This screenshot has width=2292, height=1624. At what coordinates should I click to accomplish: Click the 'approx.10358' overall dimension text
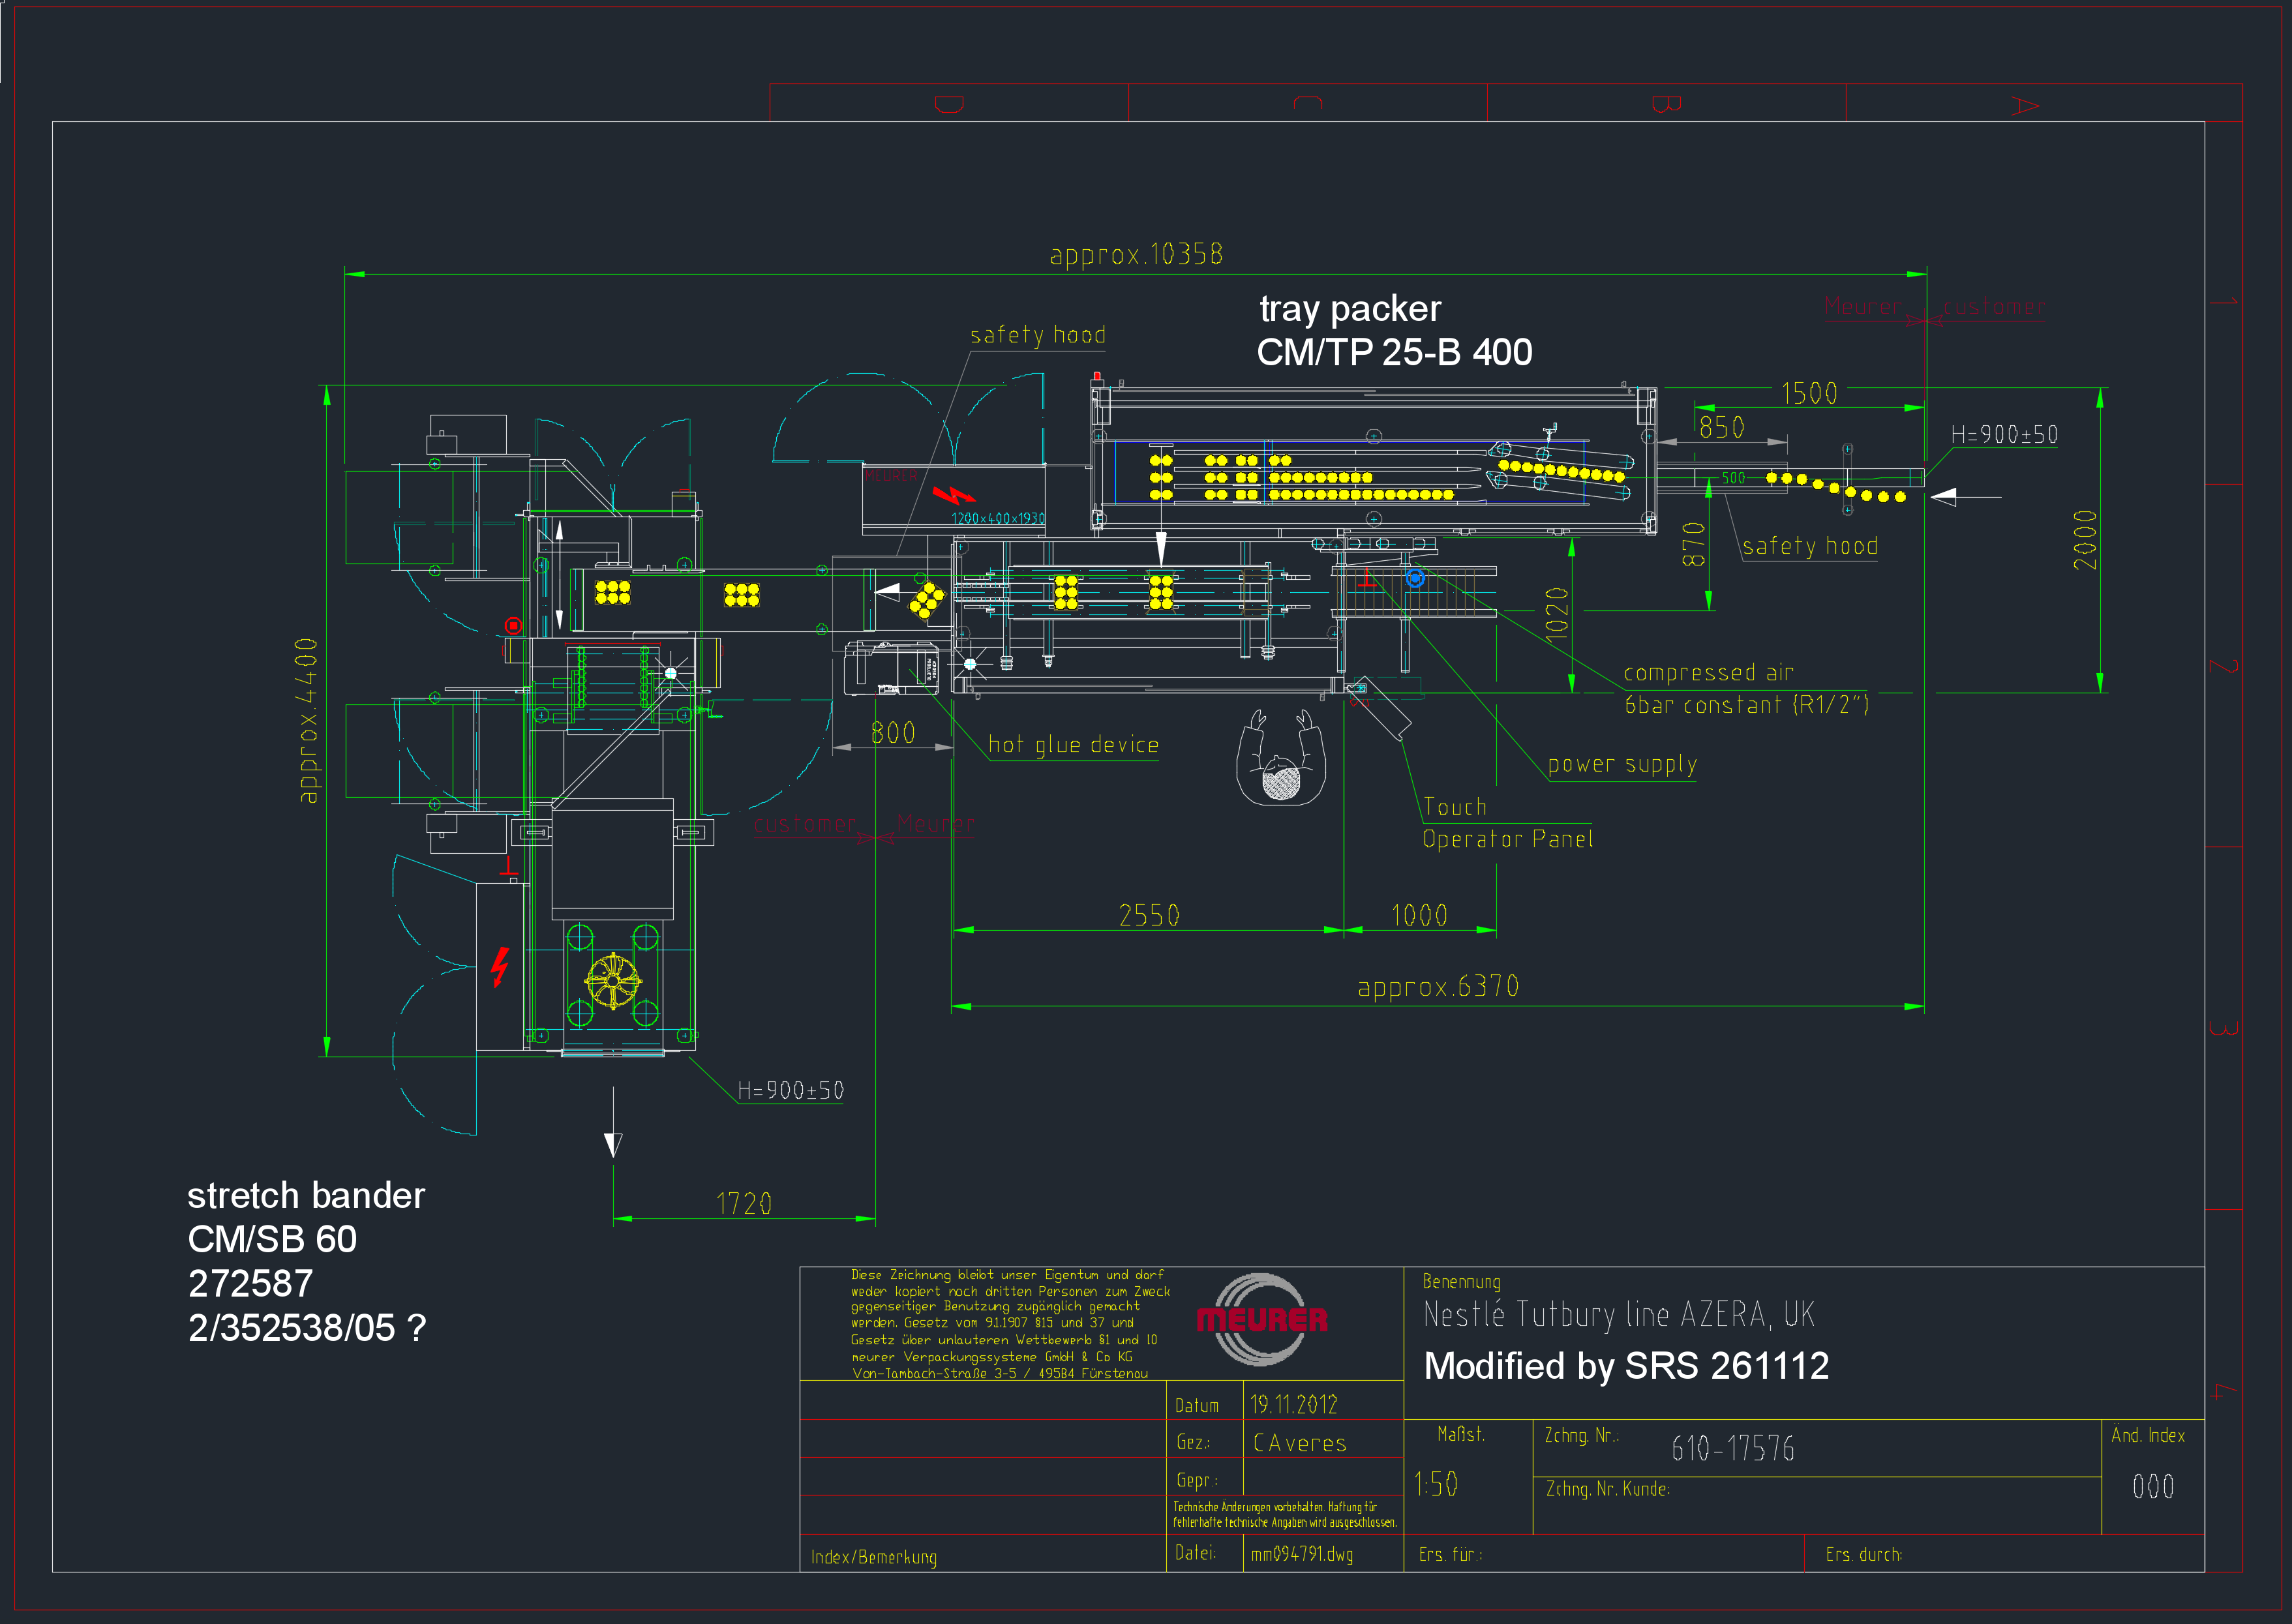1136,255
